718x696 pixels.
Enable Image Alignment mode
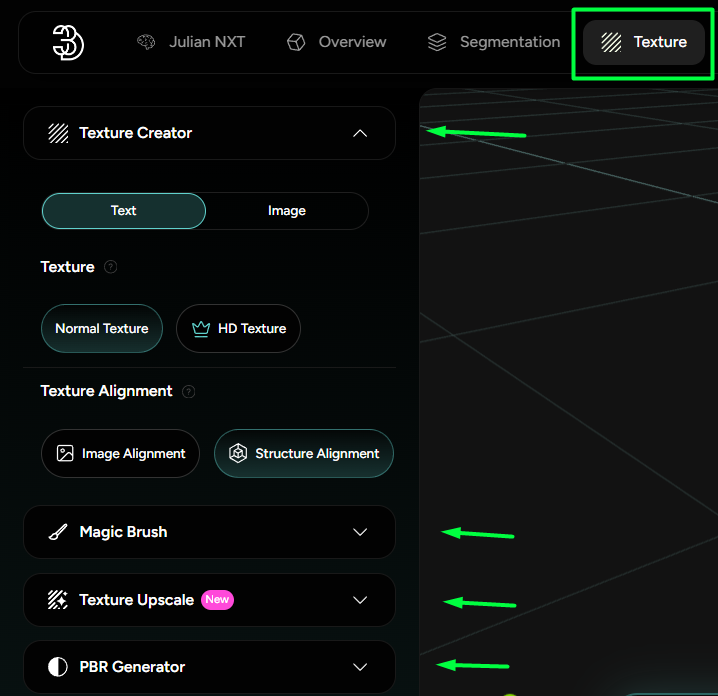[120, 453]
